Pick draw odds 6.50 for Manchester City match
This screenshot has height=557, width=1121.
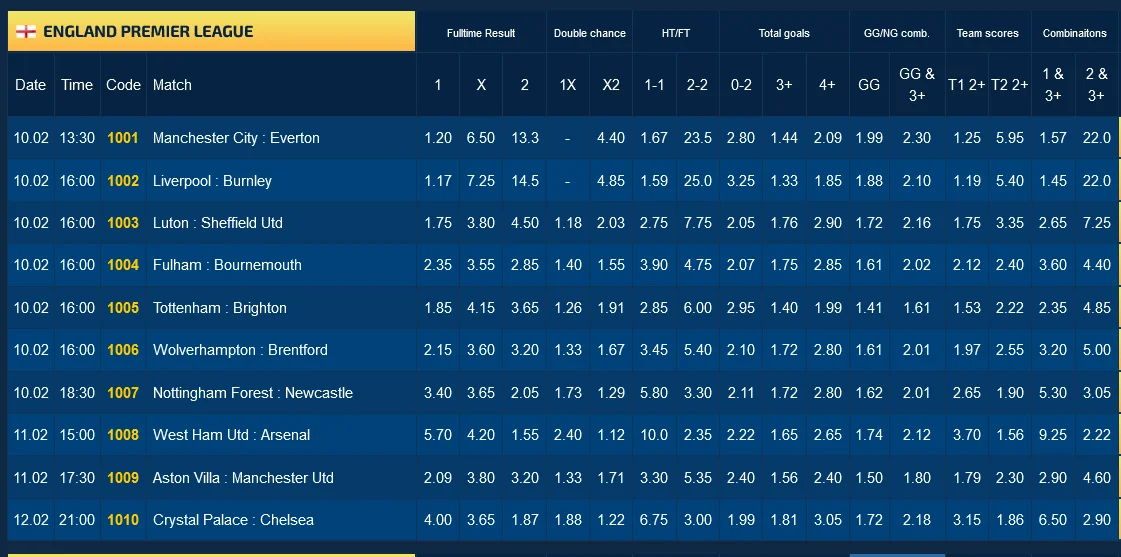pyautogui.click(x=481, y=138)
